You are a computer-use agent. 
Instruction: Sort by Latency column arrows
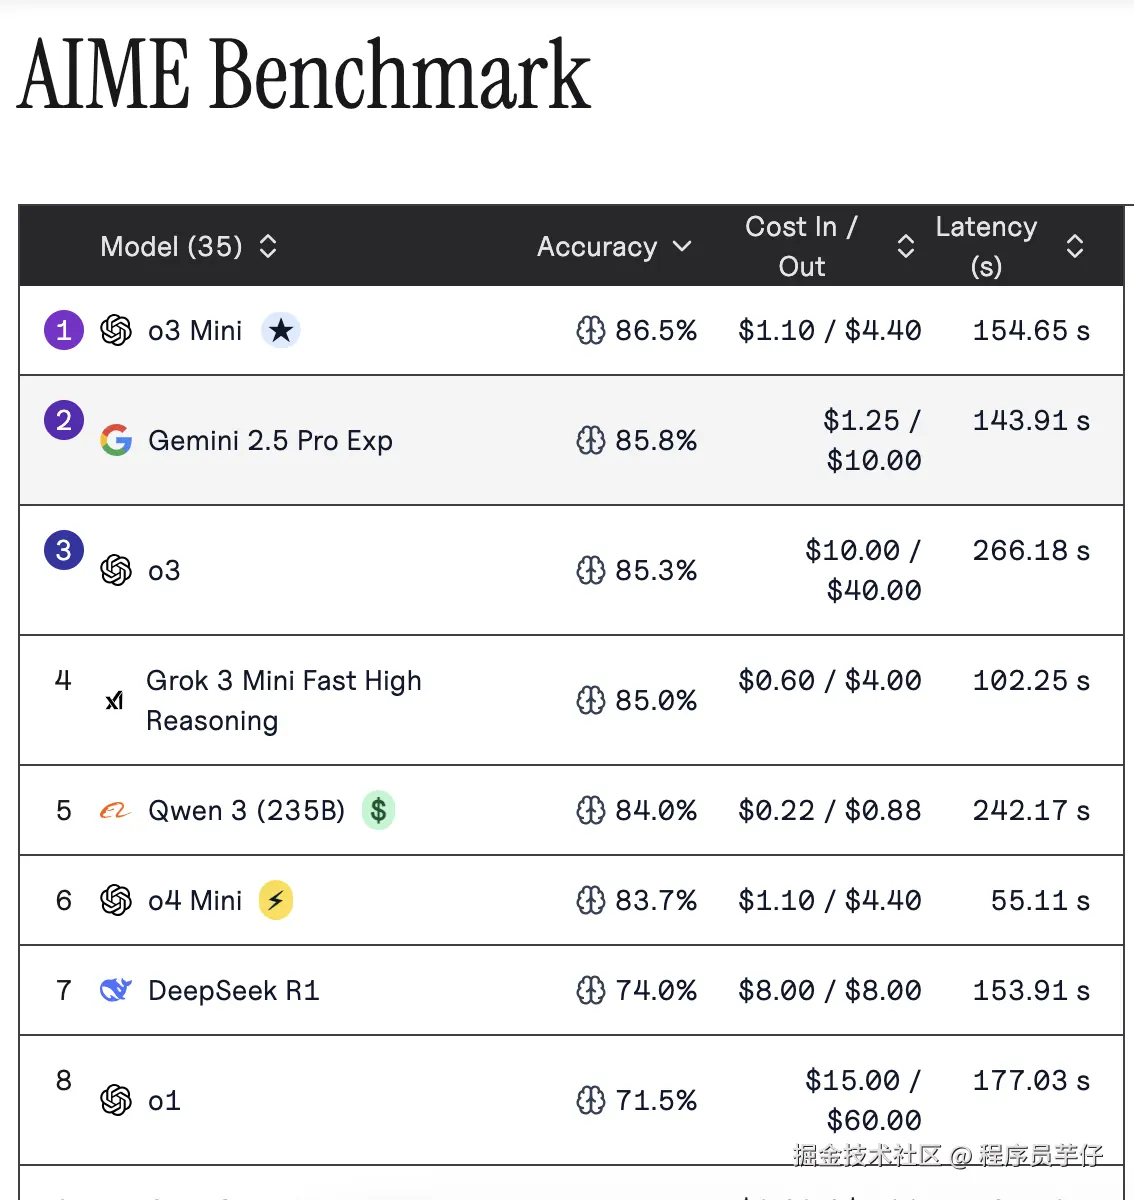[1075, 246]
